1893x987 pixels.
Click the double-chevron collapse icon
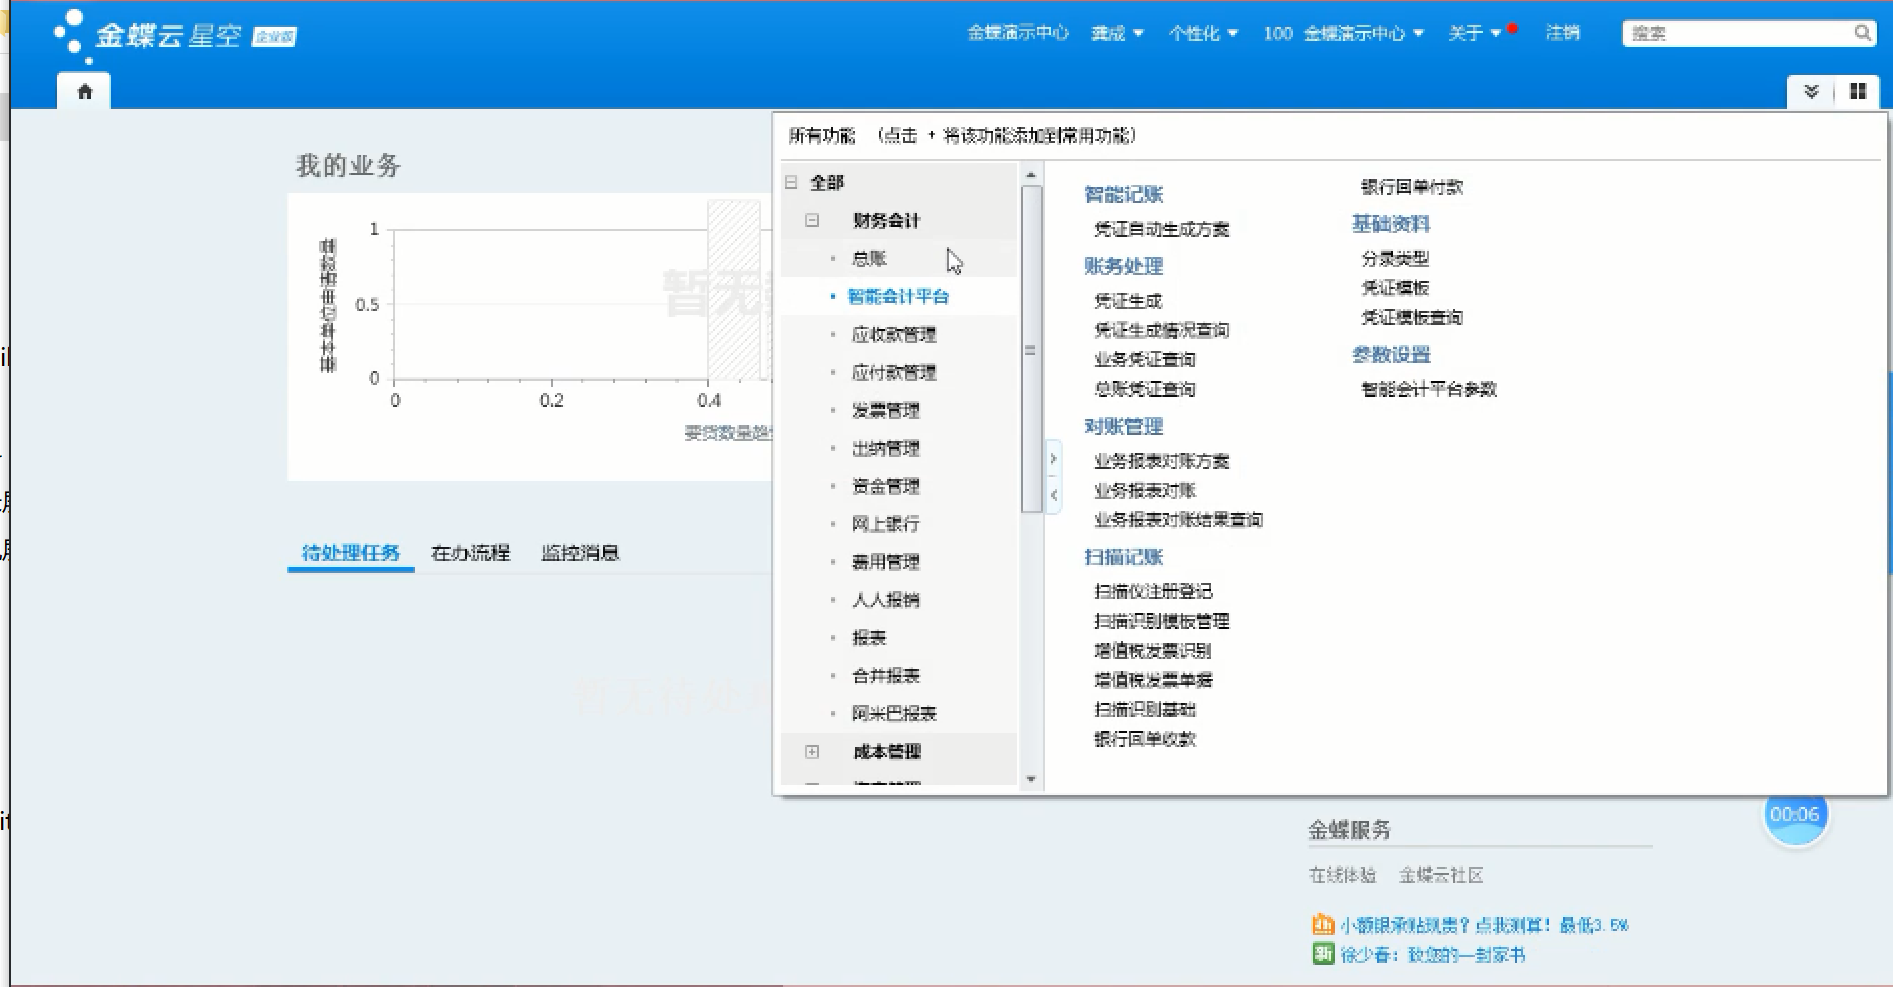pos(1811,92)
